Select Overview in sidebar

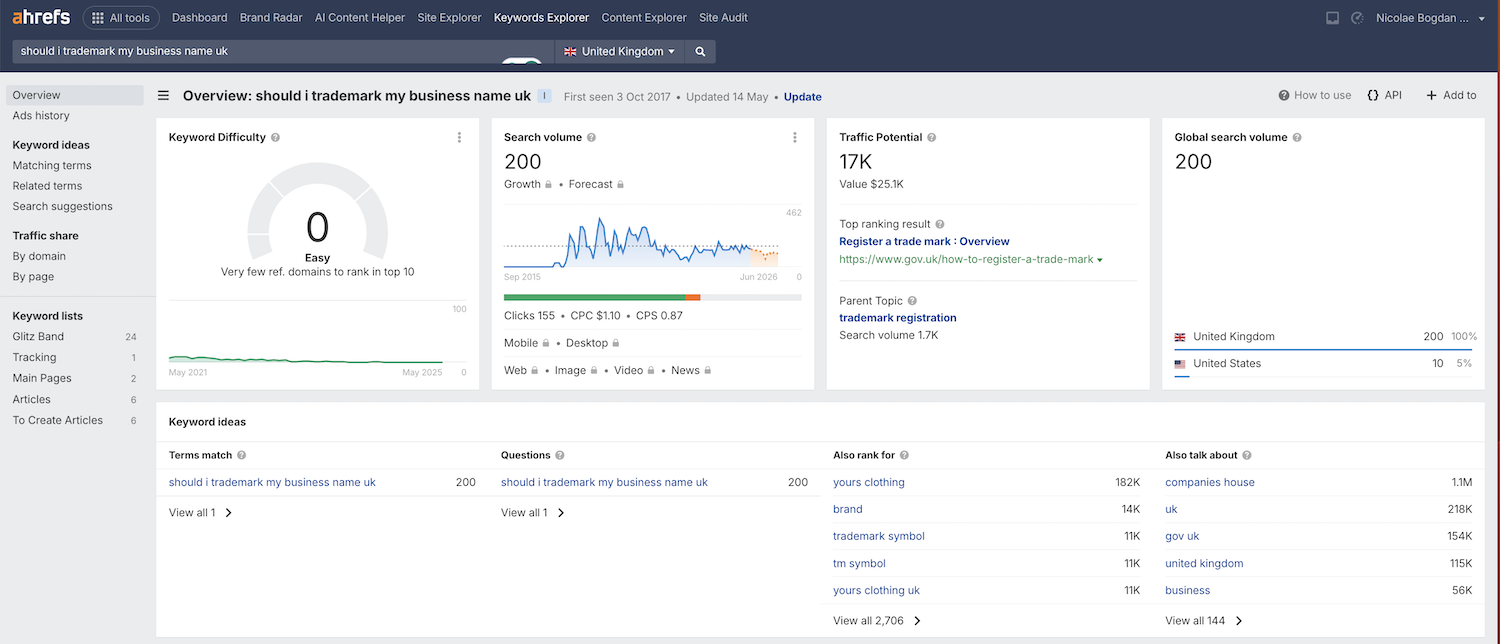coord(75,95)
